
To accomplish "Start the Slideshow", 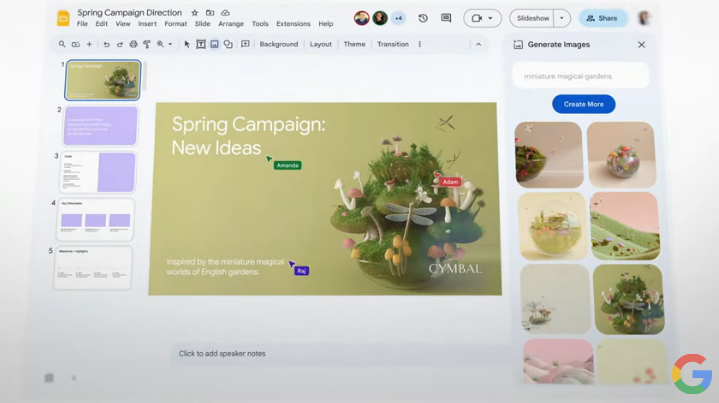I will tap(533, 18).
